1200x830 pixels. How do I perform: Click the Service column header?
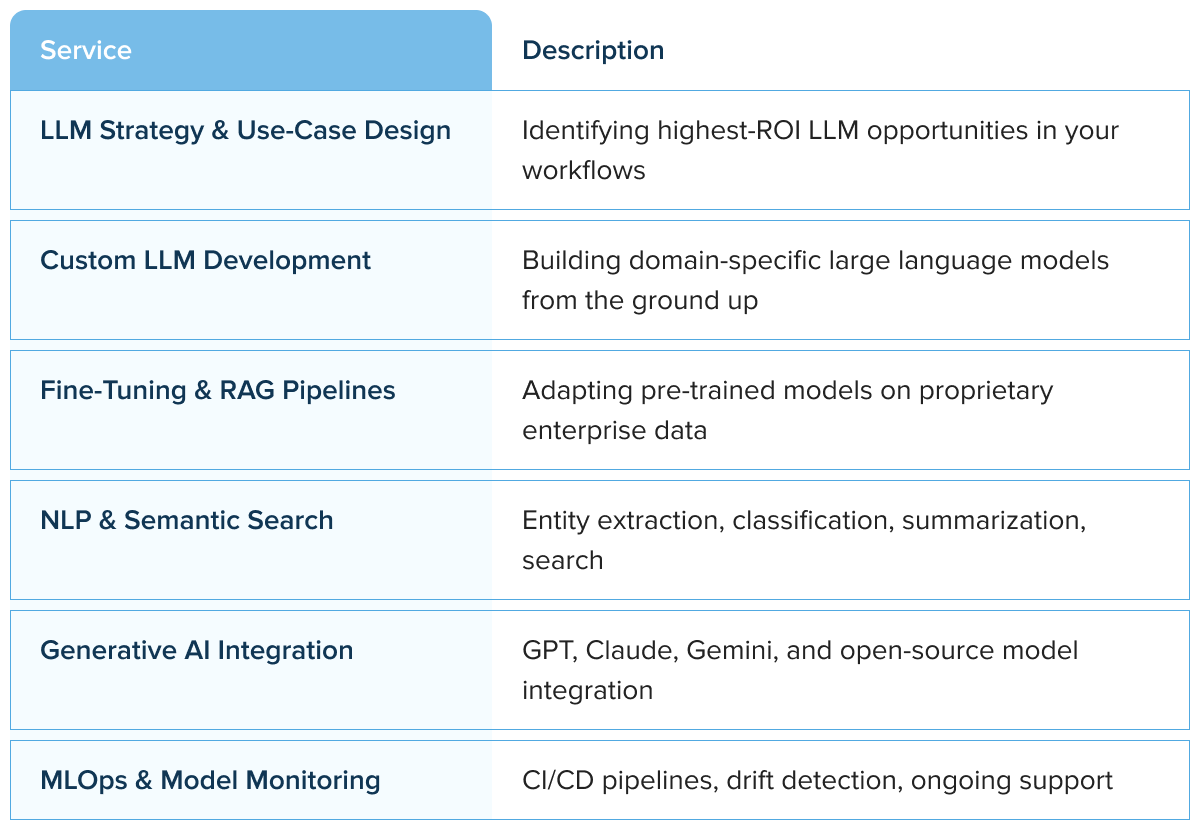(x=86, y=51)
